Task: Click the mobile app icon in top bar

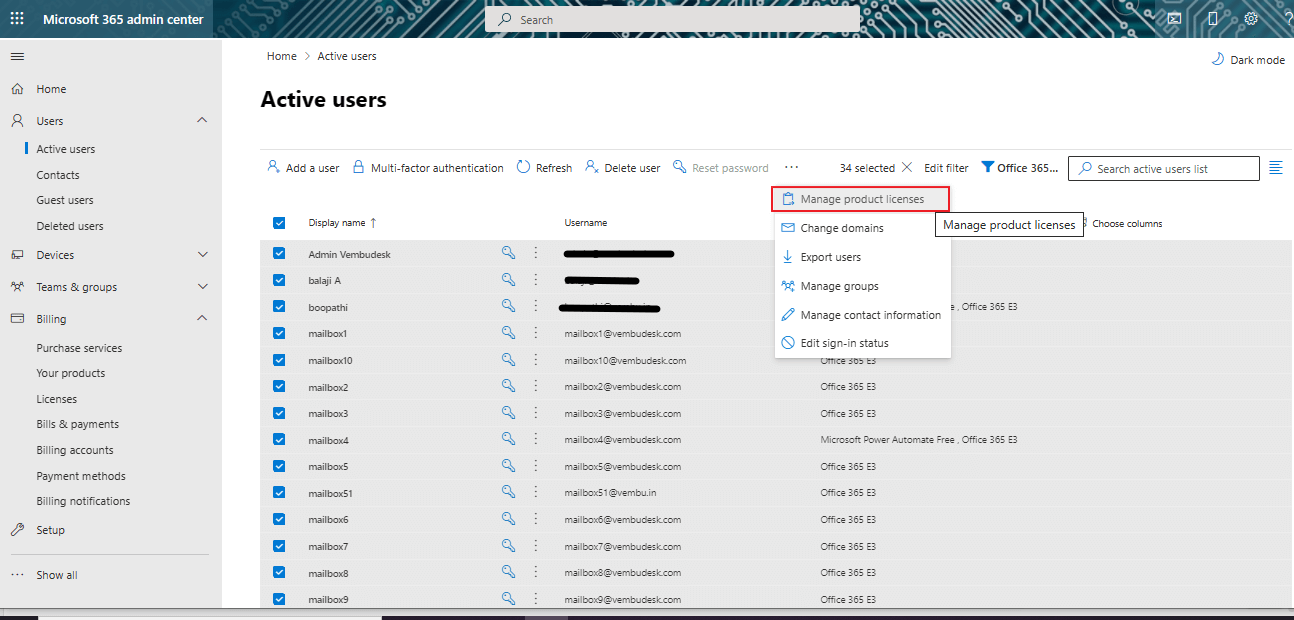Action: pyautogui.click(x=1213, y=19)
